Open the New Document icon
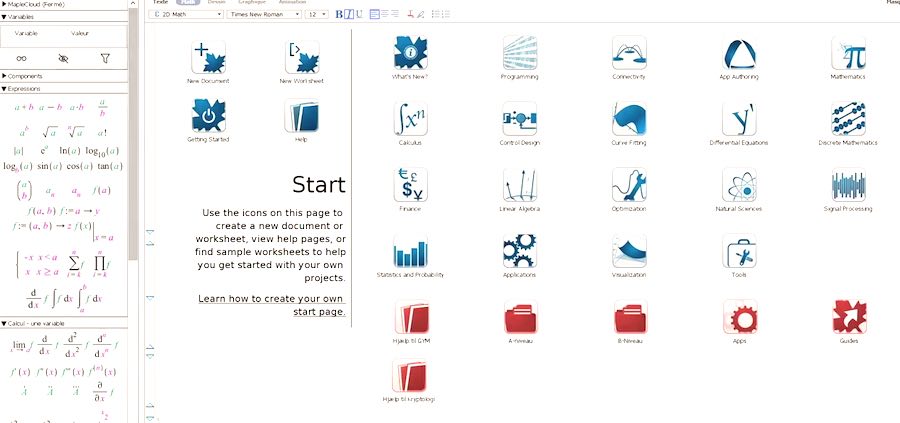Viewport: 900px width, 423px height. 208,57
